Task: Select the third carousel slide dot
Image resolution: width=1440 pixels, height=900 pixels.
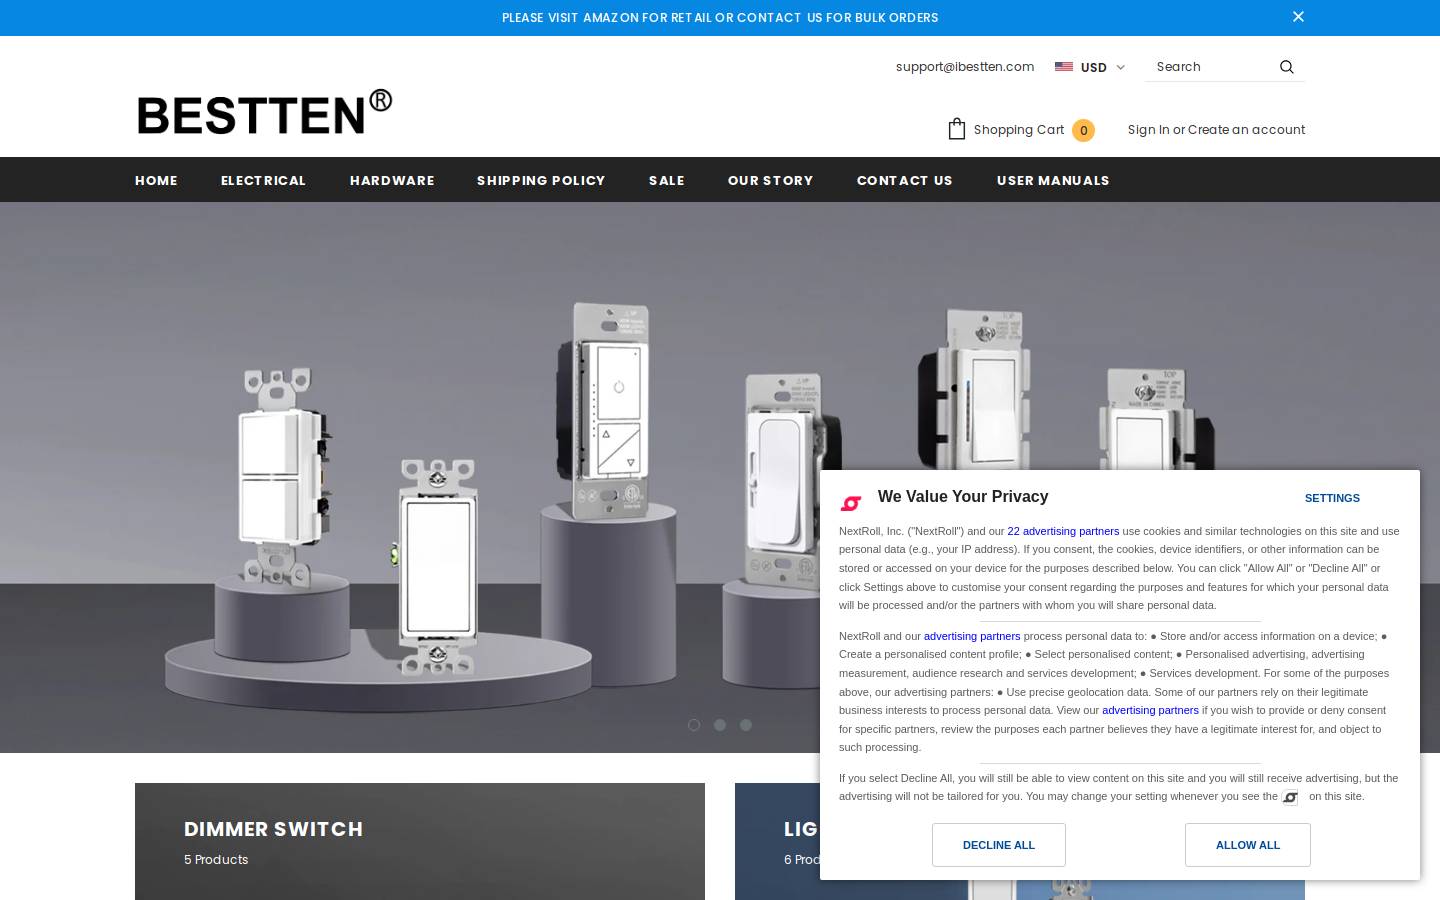Action: click(746, 725)
